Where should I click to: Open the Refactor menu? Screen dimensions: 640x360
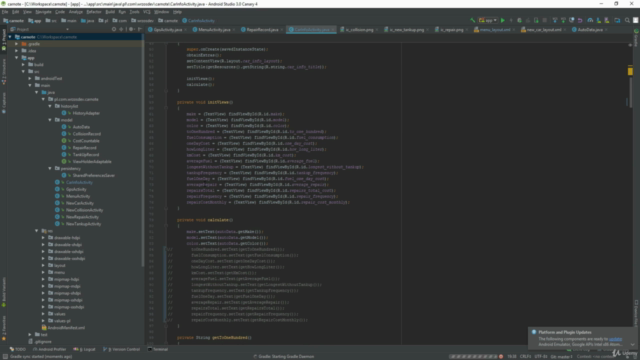pos(94,12)
